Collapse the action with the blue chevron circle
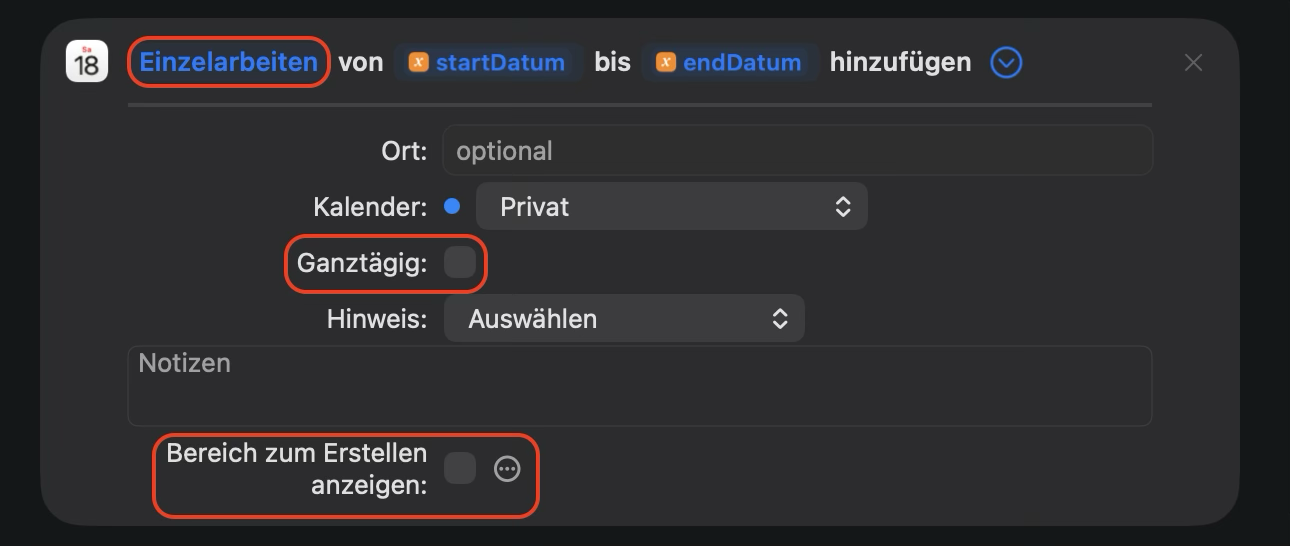 [1006, 63]
